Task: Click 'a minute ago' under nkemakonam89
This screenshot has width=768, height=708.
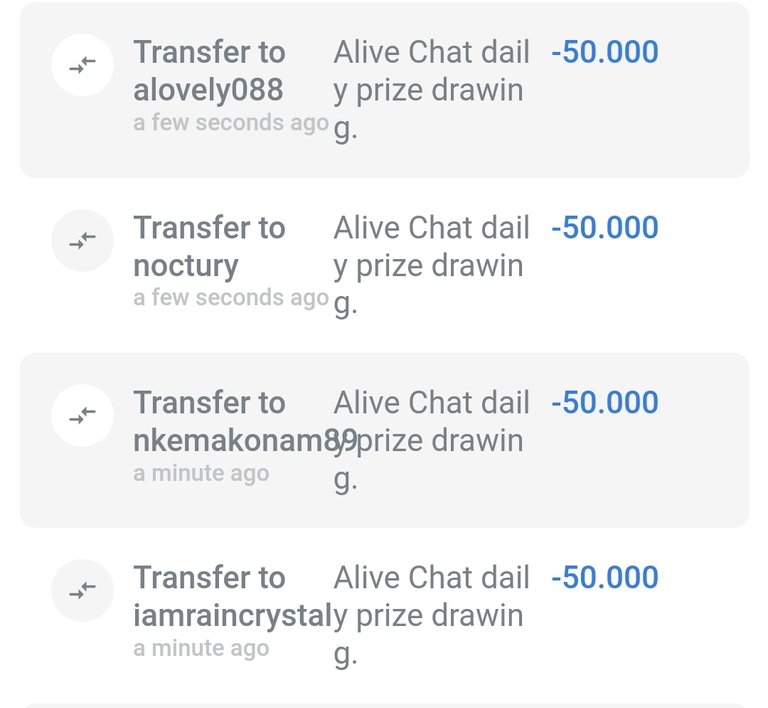Action: (x=200, y=473)
